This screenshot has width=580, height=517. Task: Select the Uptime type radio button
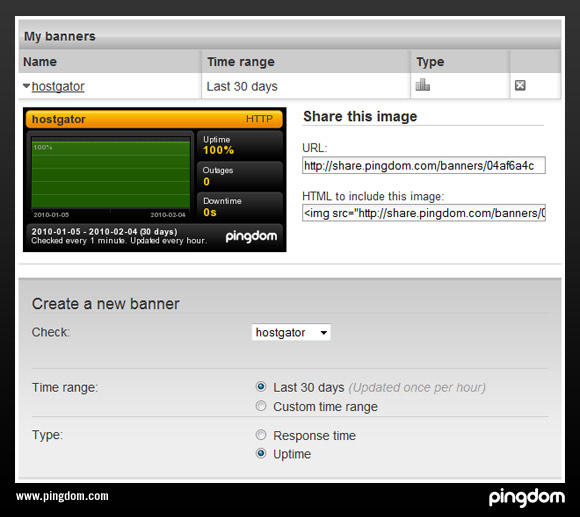[x=261, y=453]
